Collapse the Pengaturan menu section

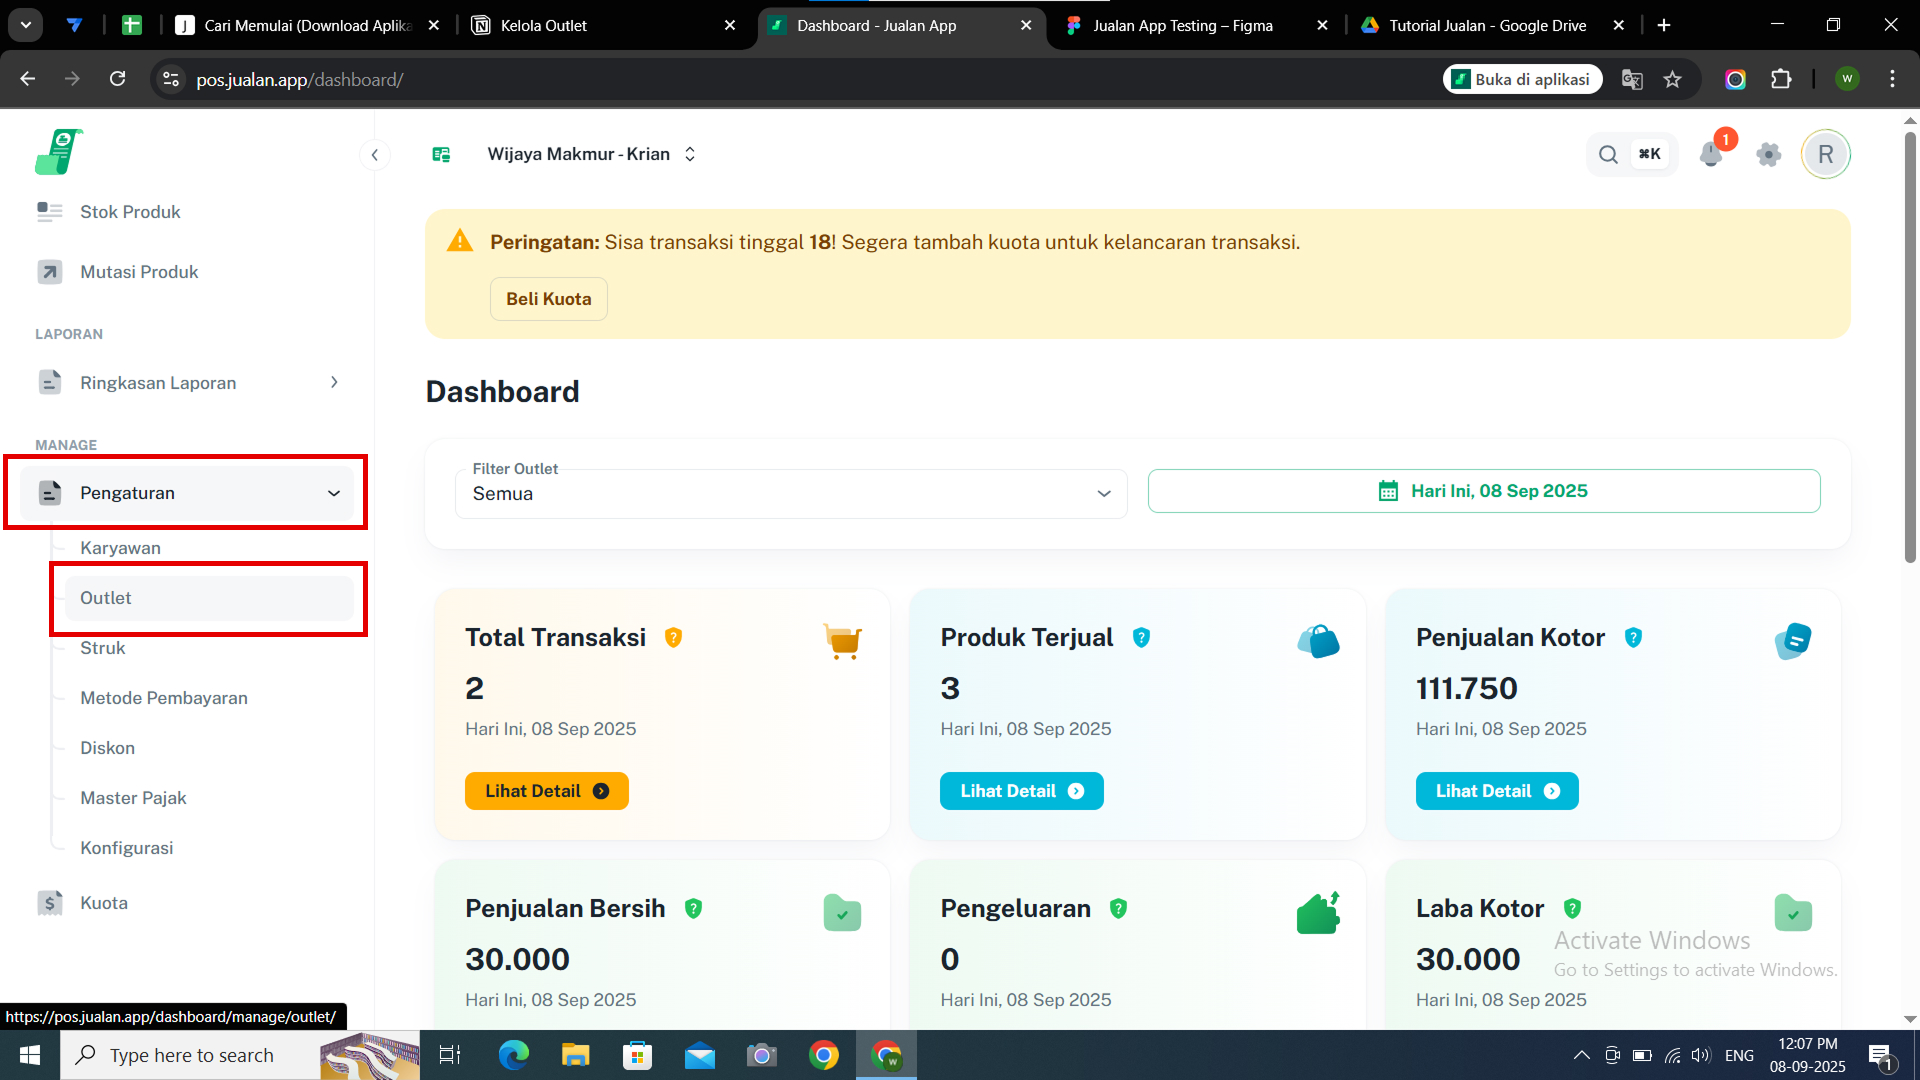(333, 493)
